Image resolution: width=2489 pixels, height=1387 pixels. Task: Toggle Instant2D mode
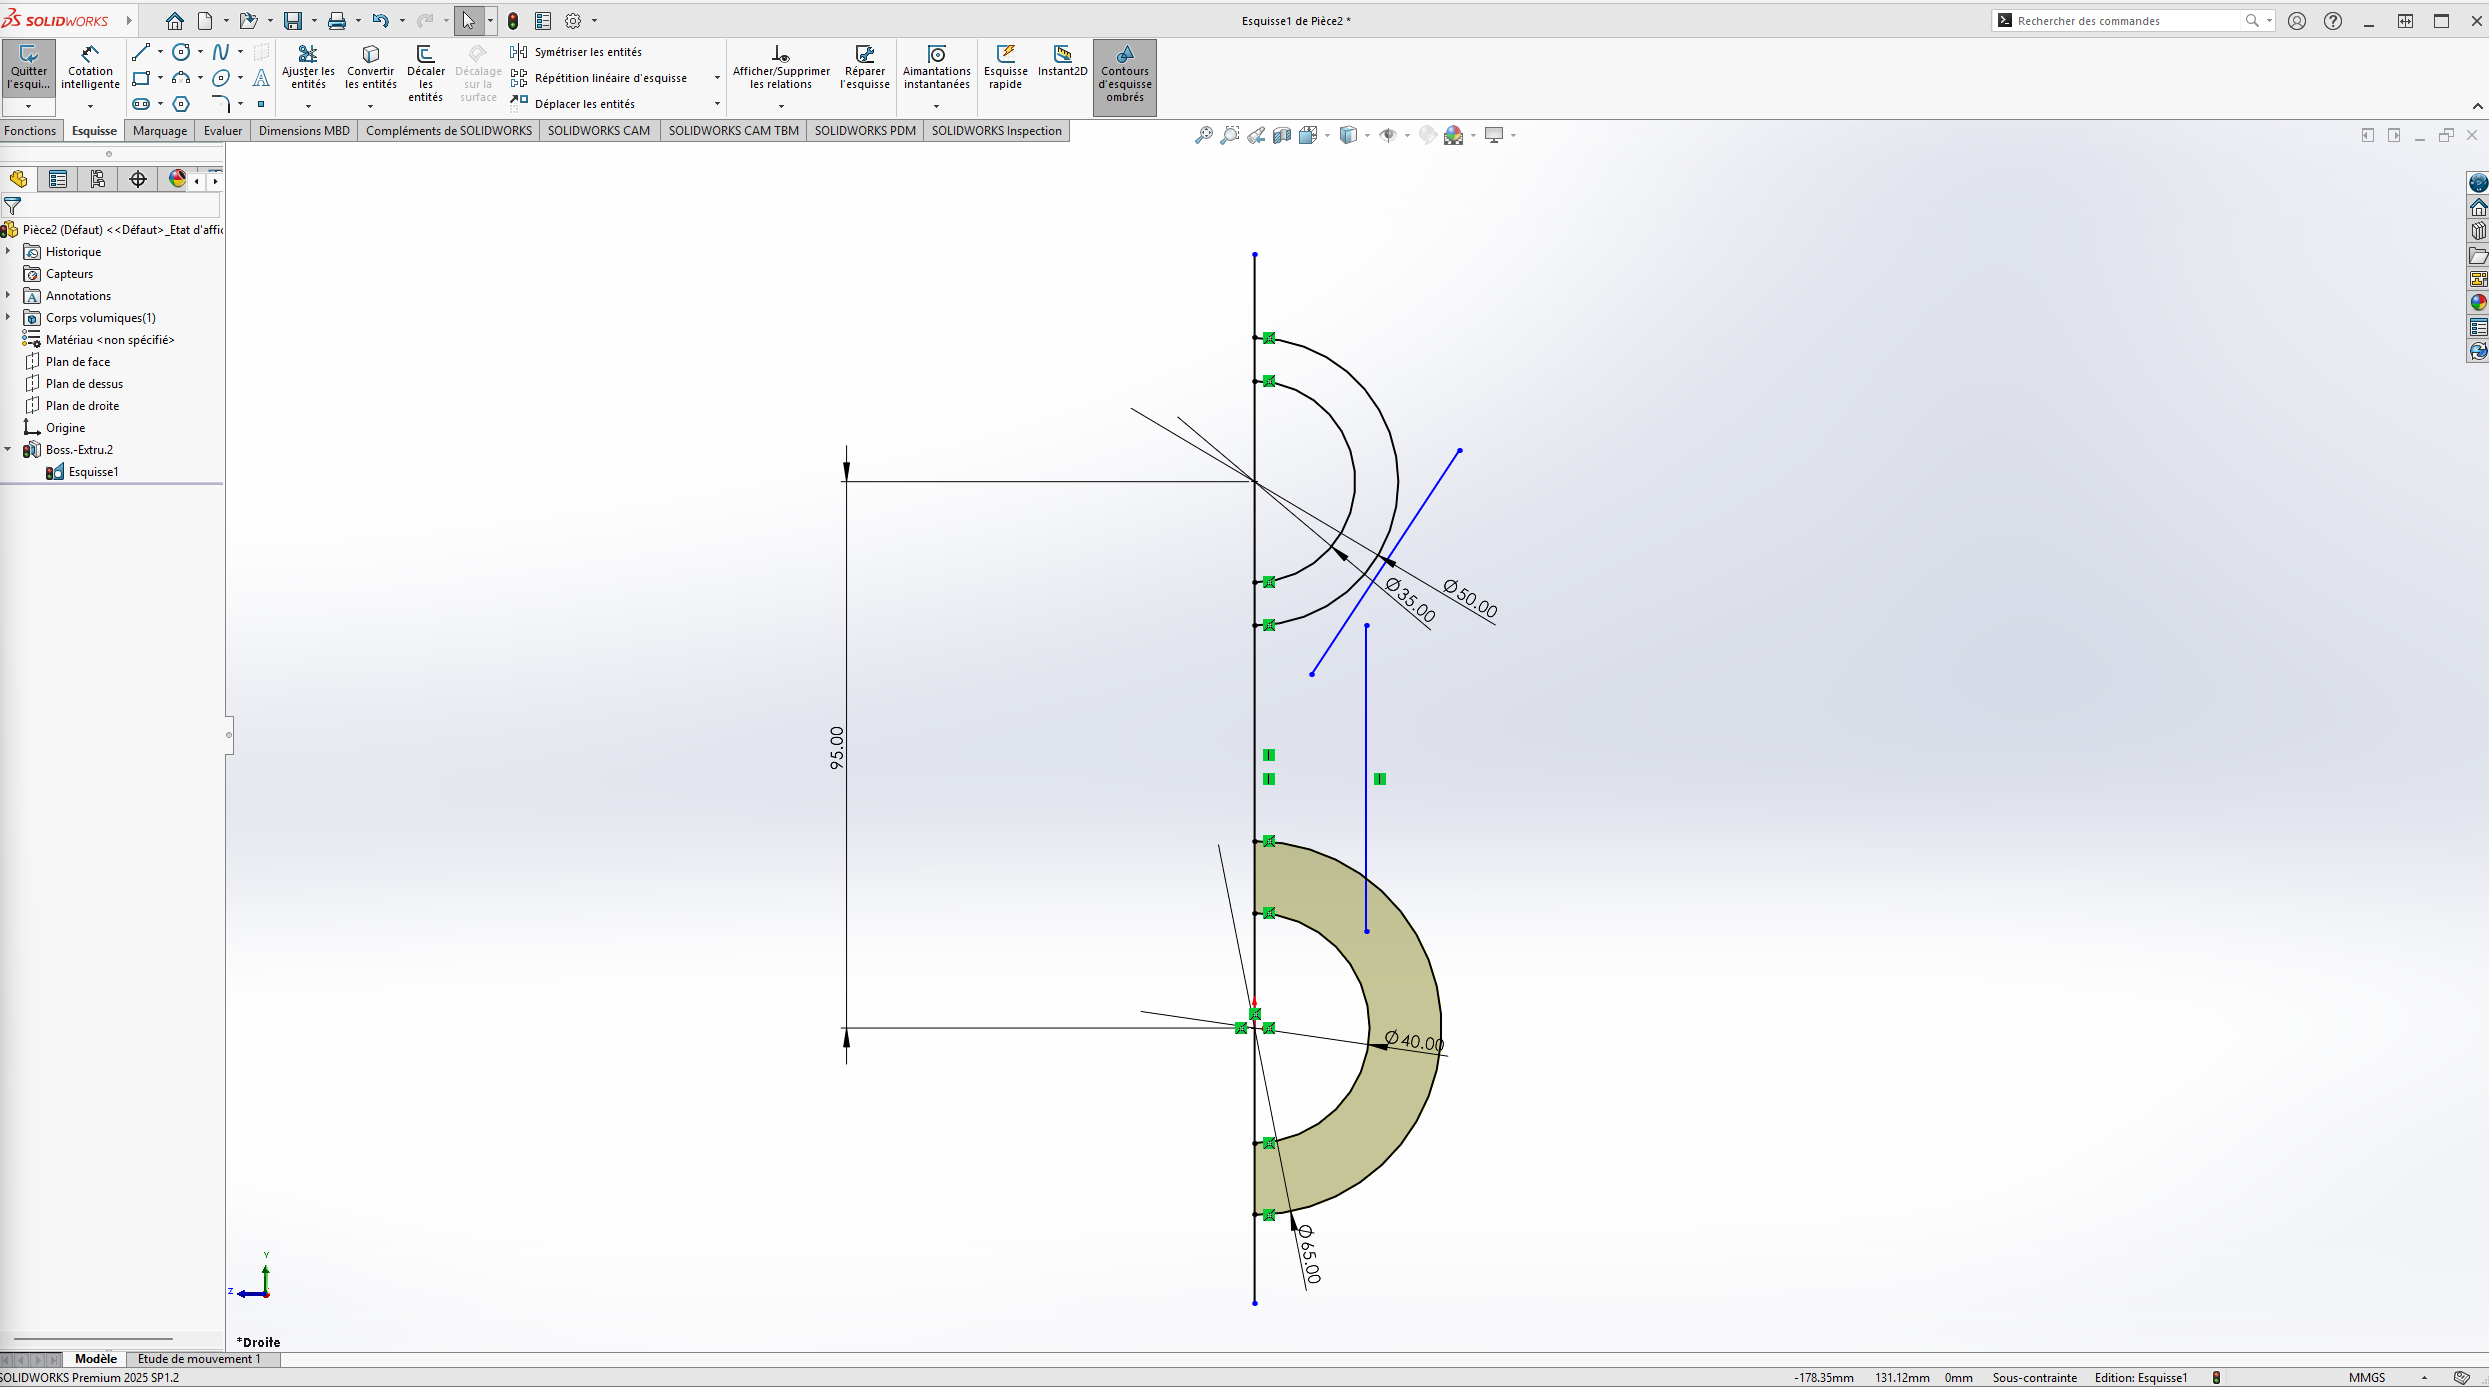pos(1062,61)
